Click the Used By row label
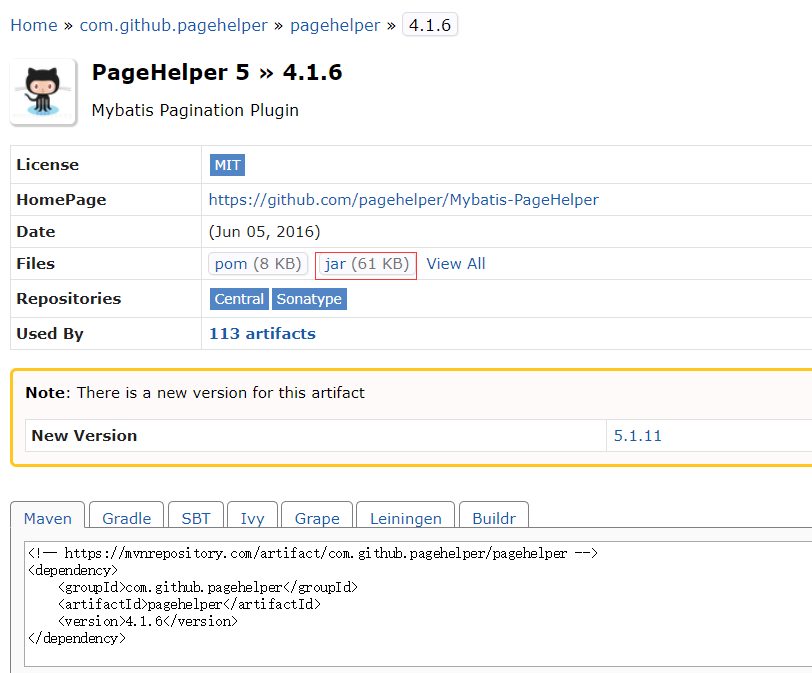Viewport: 812px width, 673px height. point(50,333)
